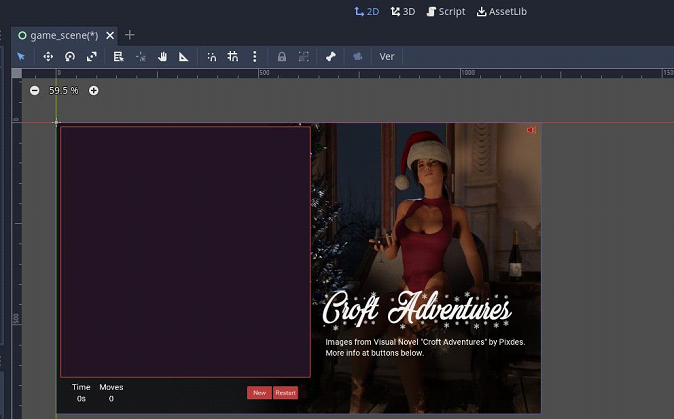Open the skeleton bone options
The height and width of the screenshot is (419, 674).
331,56
